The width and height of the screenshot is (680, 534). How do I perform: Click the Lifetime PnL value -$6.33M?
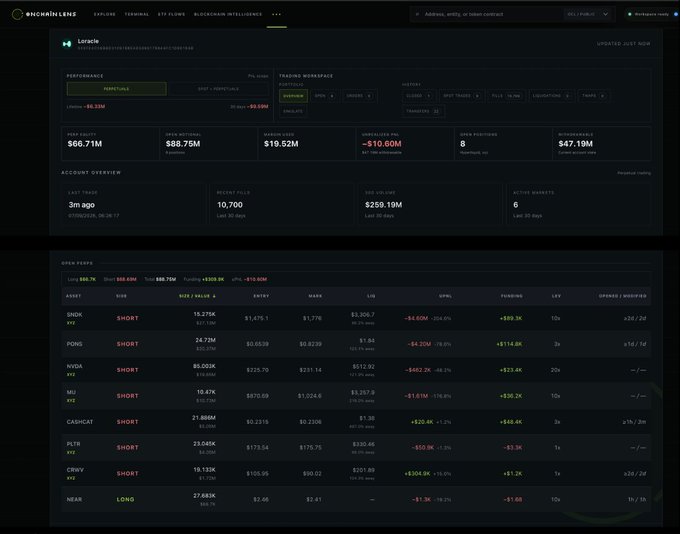click(95, 106)
